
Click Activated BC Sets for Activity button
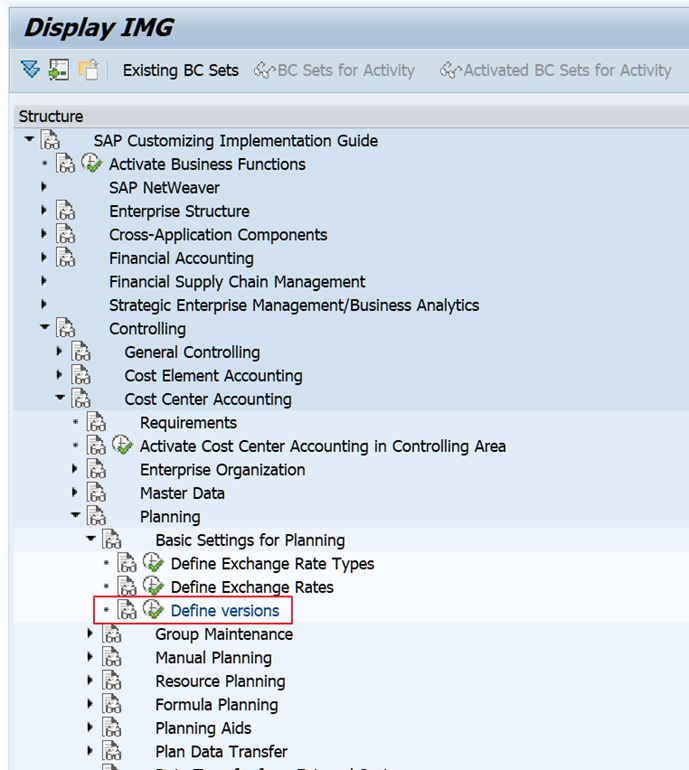pos(555,70)
